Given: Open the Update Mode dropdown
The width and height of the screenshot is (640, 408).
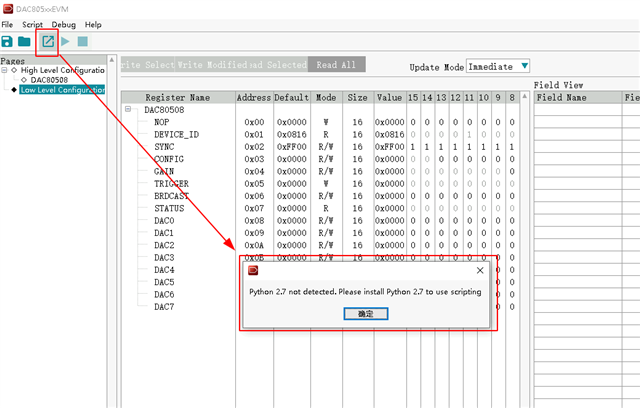Looking at the screenshot, I should [x=498, y=66].
